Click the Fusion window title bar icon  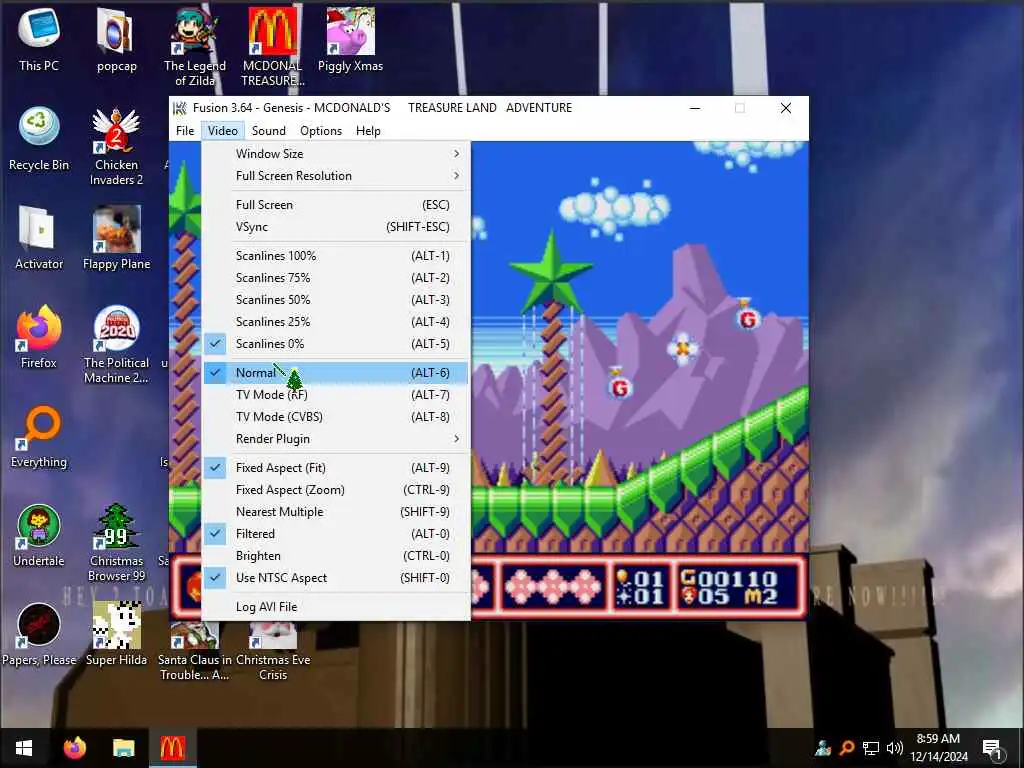click(x=180, y=108)
